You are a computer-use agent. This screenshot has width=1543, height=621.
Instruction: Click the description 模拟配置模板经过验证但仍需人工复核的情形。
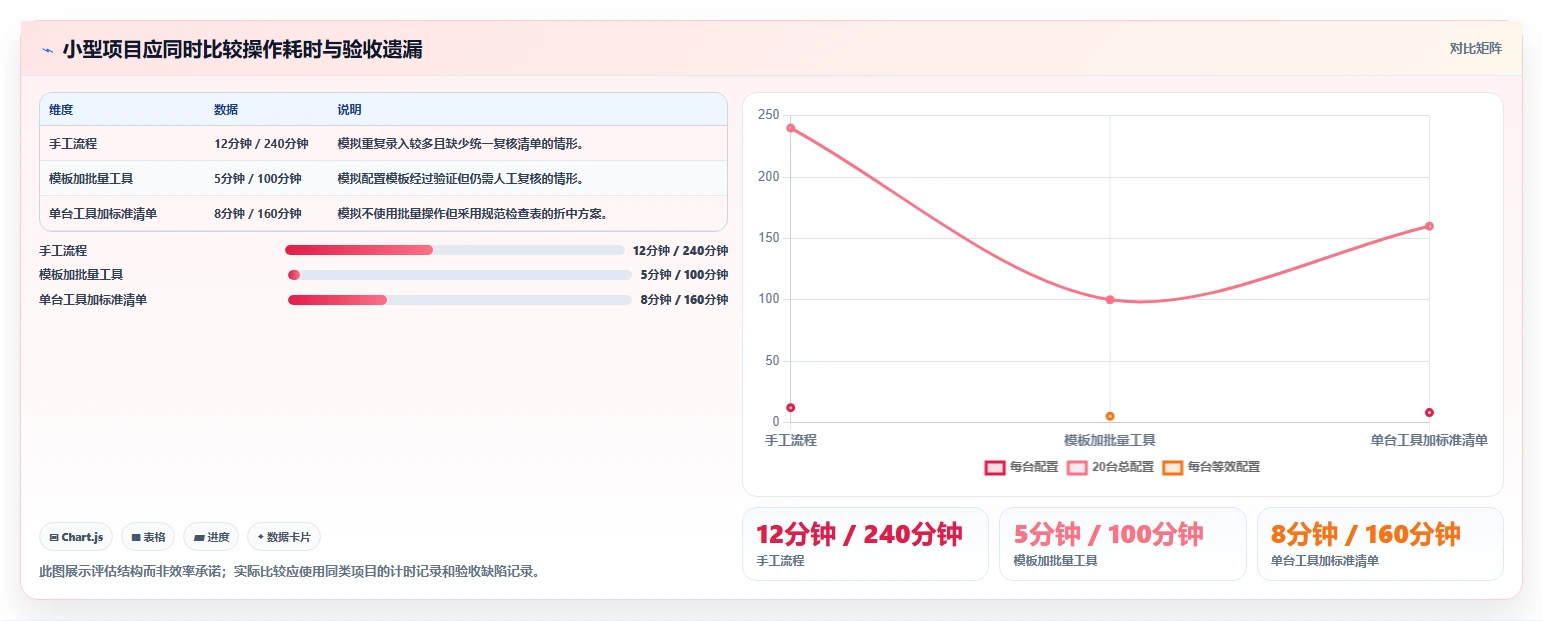(x=461, y=178)
